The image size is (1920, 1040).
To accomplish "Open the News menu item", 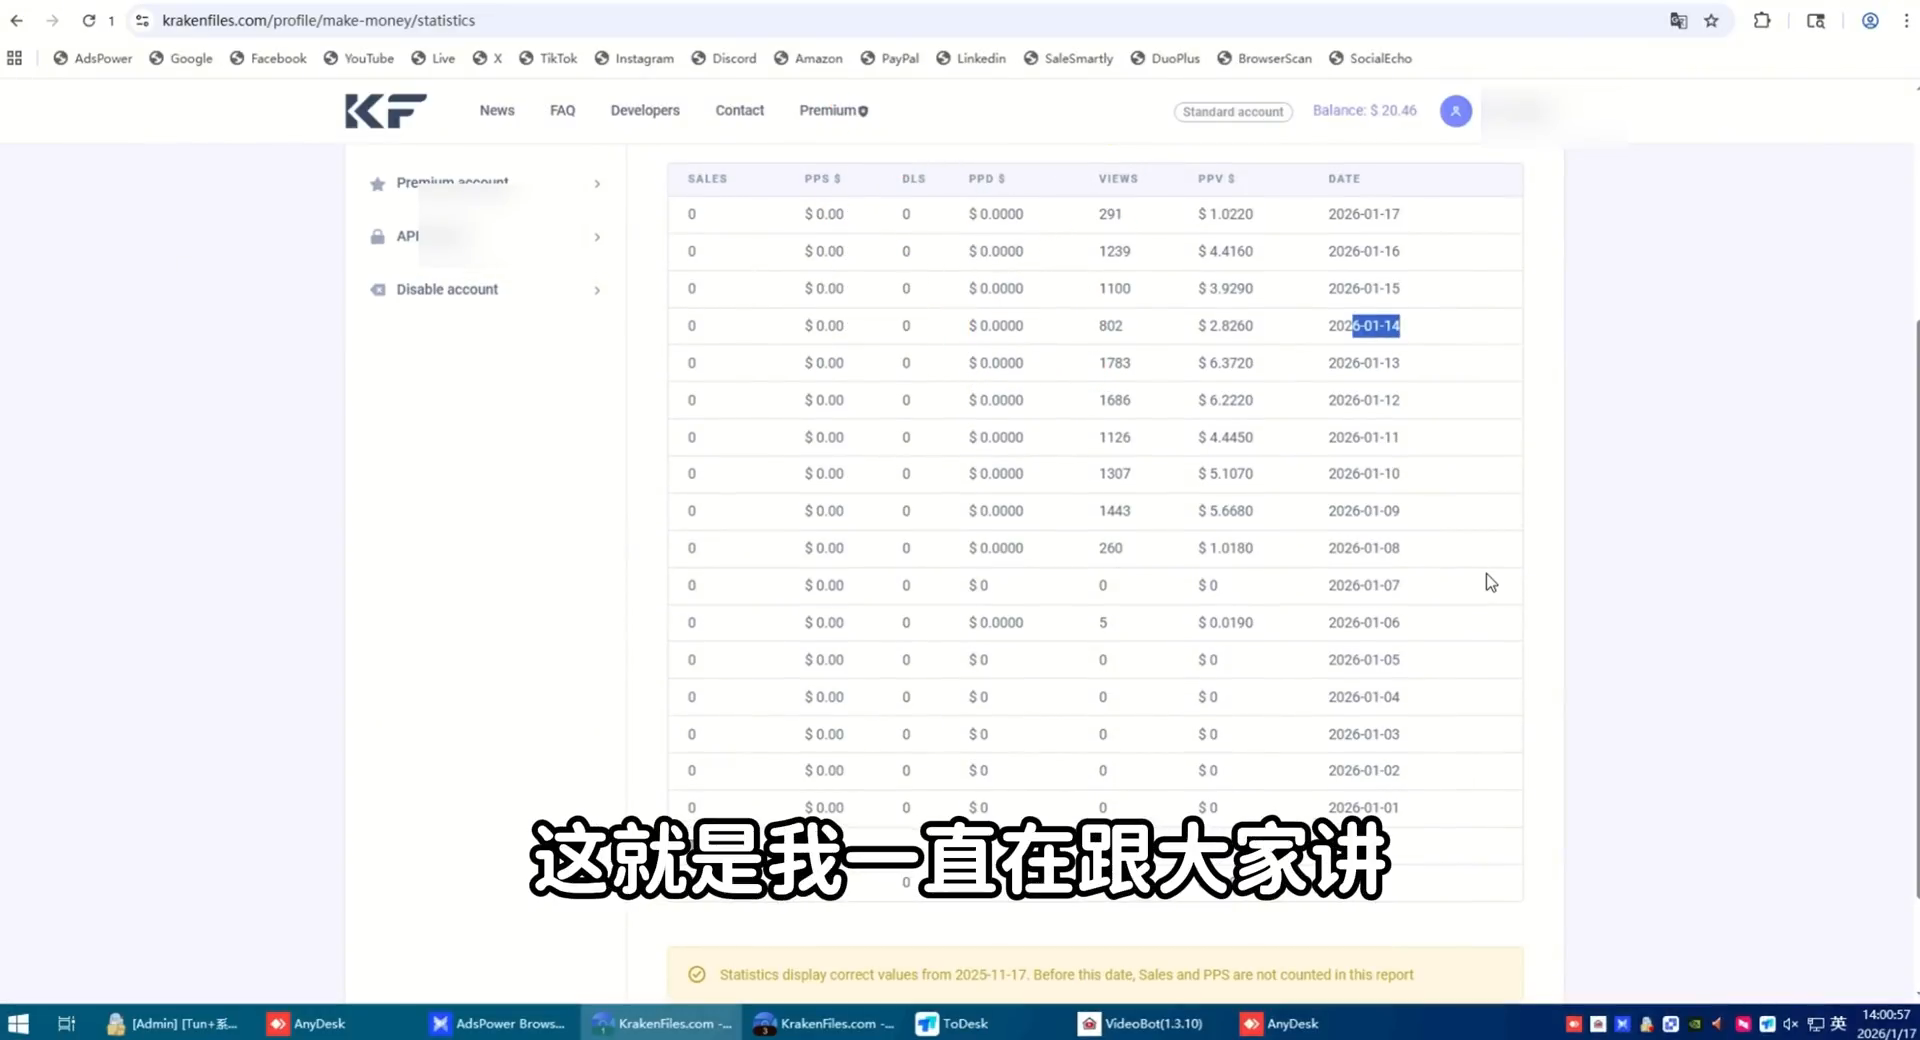I will click(497, 111).
